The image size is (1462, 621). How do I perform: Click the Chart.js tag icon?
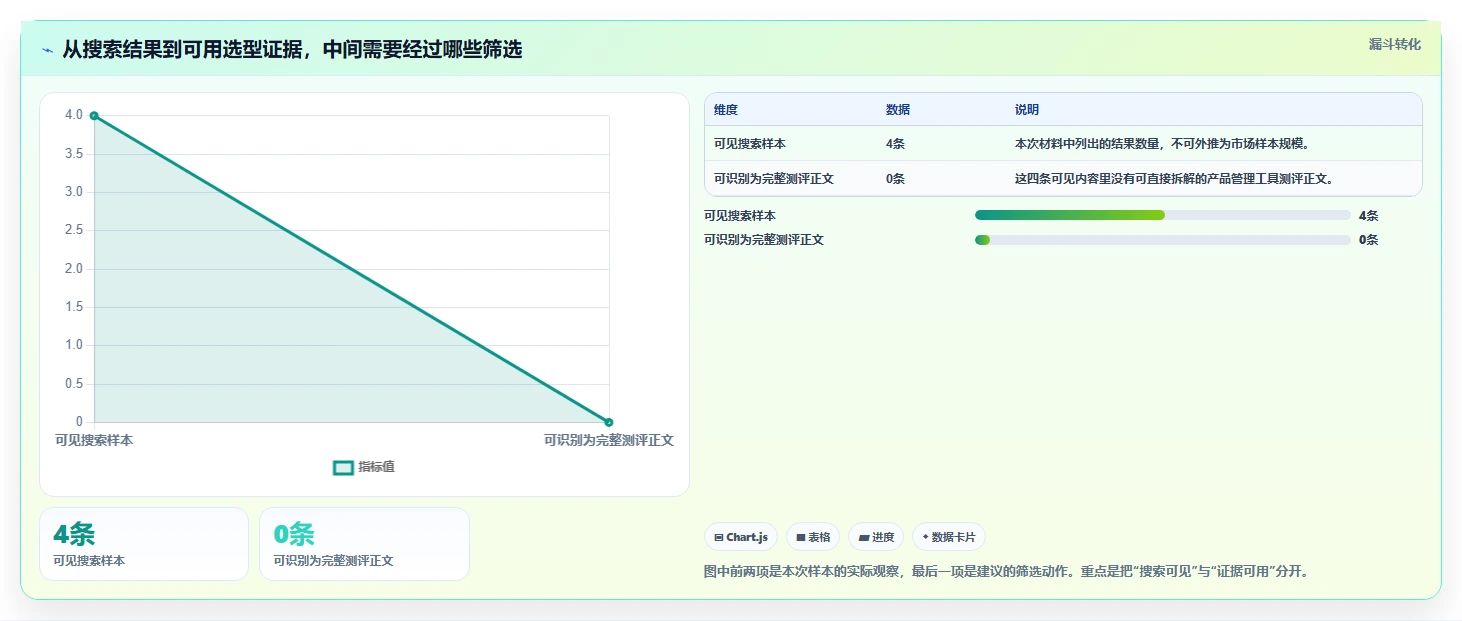719,537
